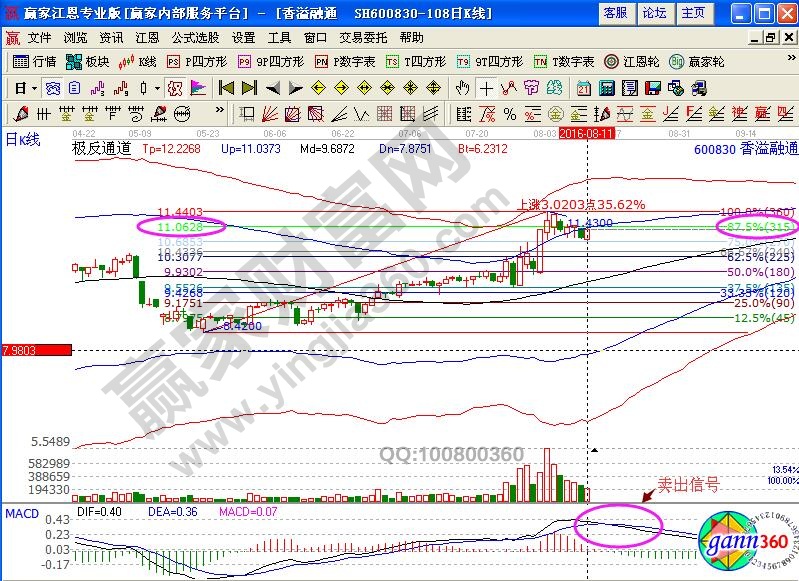
Task: Click the 论坛 button in title bar
Action: pos(654,13)
